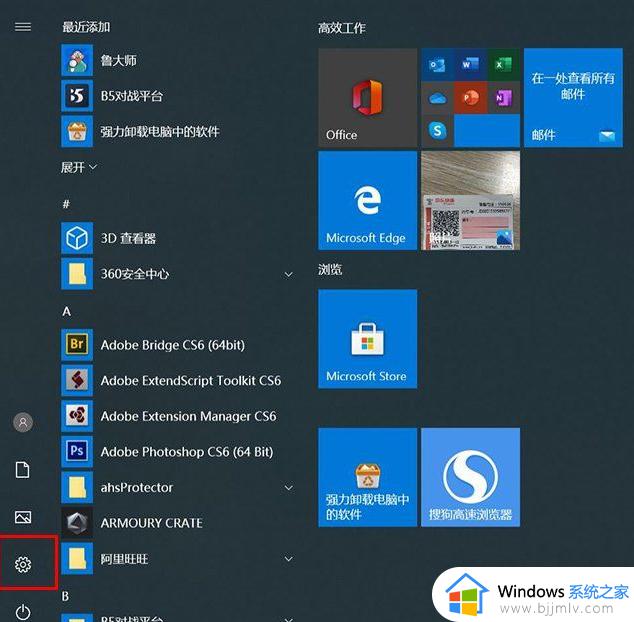This screenshot has height=622, width=634.
Task: Select Adobe Photoshop CS6 (64 Bit) text
Action: (x=187, y=452)
